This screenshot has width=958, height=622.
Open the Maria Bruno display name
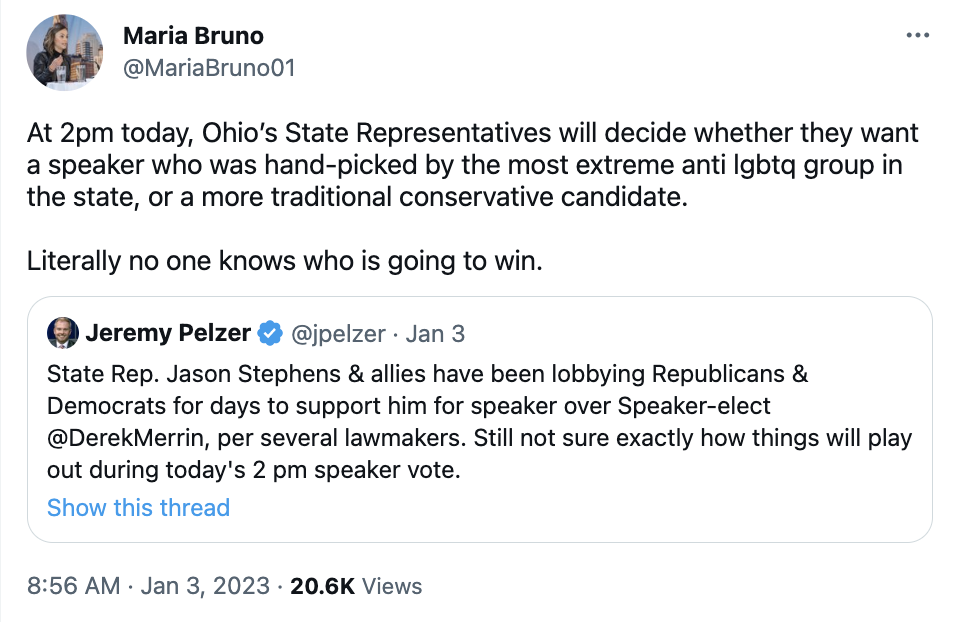click(192, 37)
